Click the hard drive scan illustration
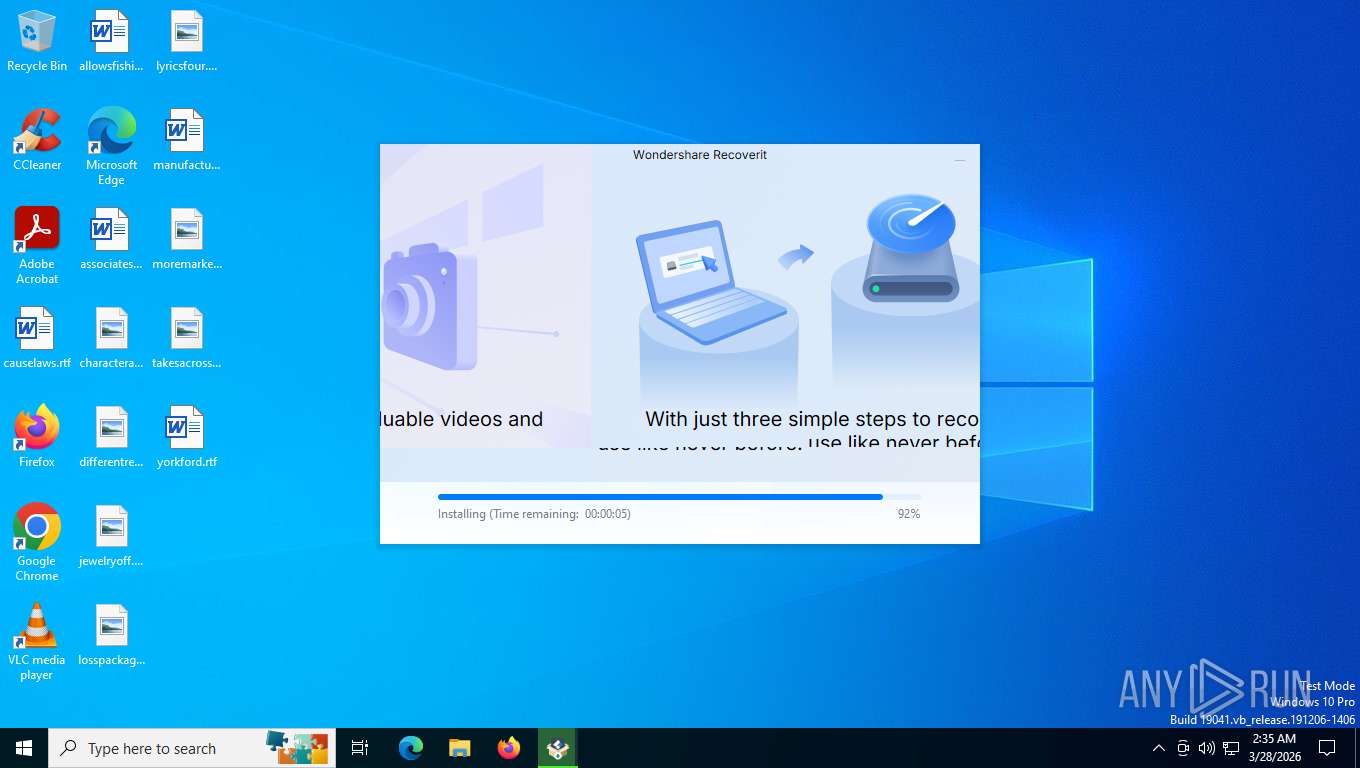Screen dimensions: 1360x768 pyautogui.click(x=911, y=248)
